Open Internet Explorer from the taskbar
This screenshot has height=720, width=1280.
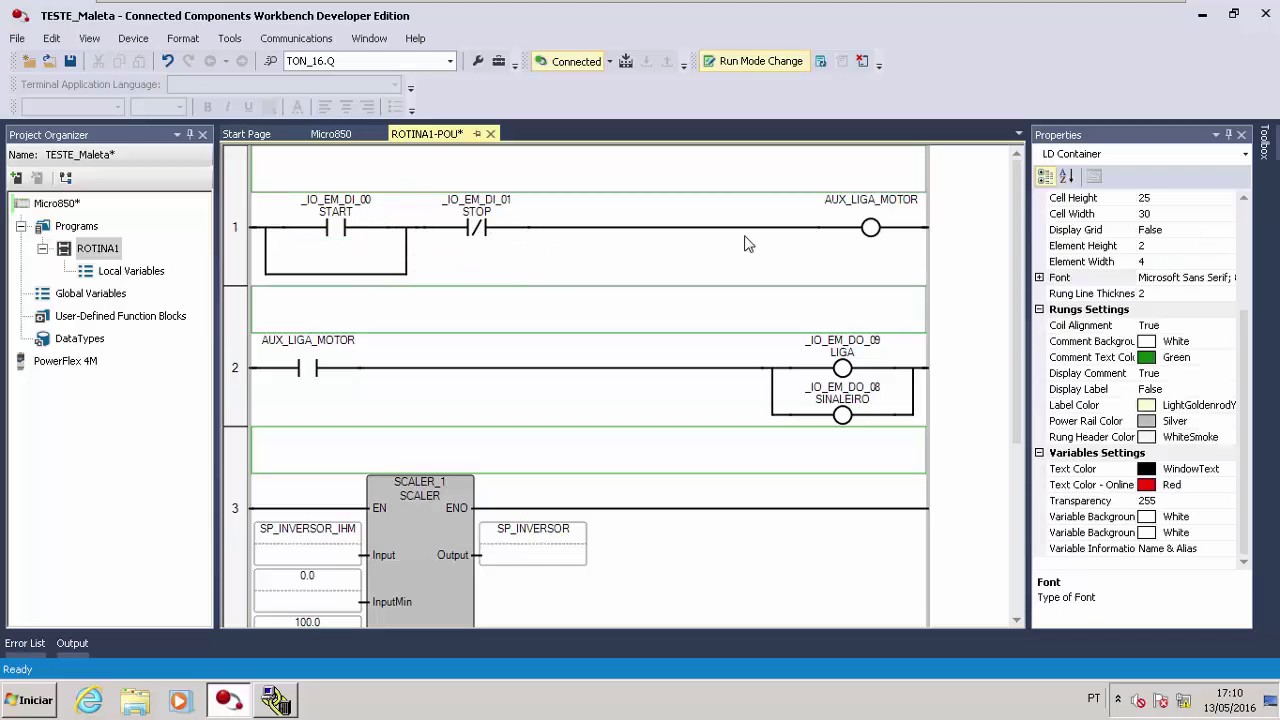pos(89,700)
